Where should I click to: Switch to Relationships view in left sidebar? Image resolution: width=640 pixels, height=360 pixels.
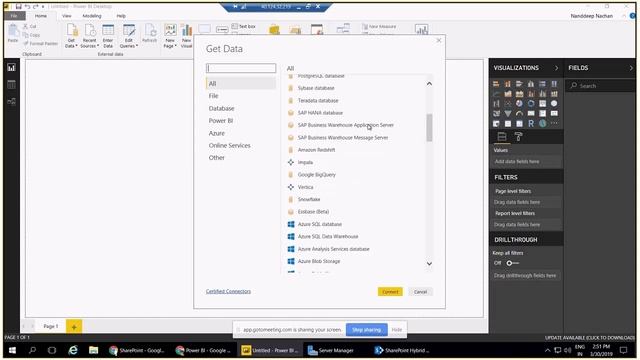pos(11,101)
